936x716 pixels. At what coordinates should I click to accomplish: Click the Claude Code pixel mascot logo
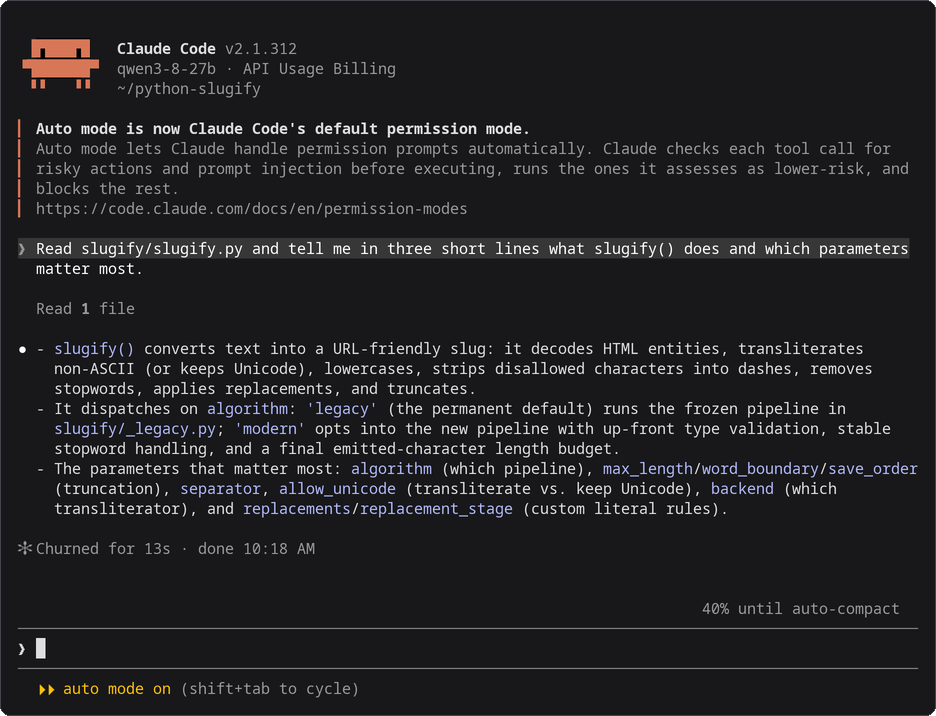61,64
